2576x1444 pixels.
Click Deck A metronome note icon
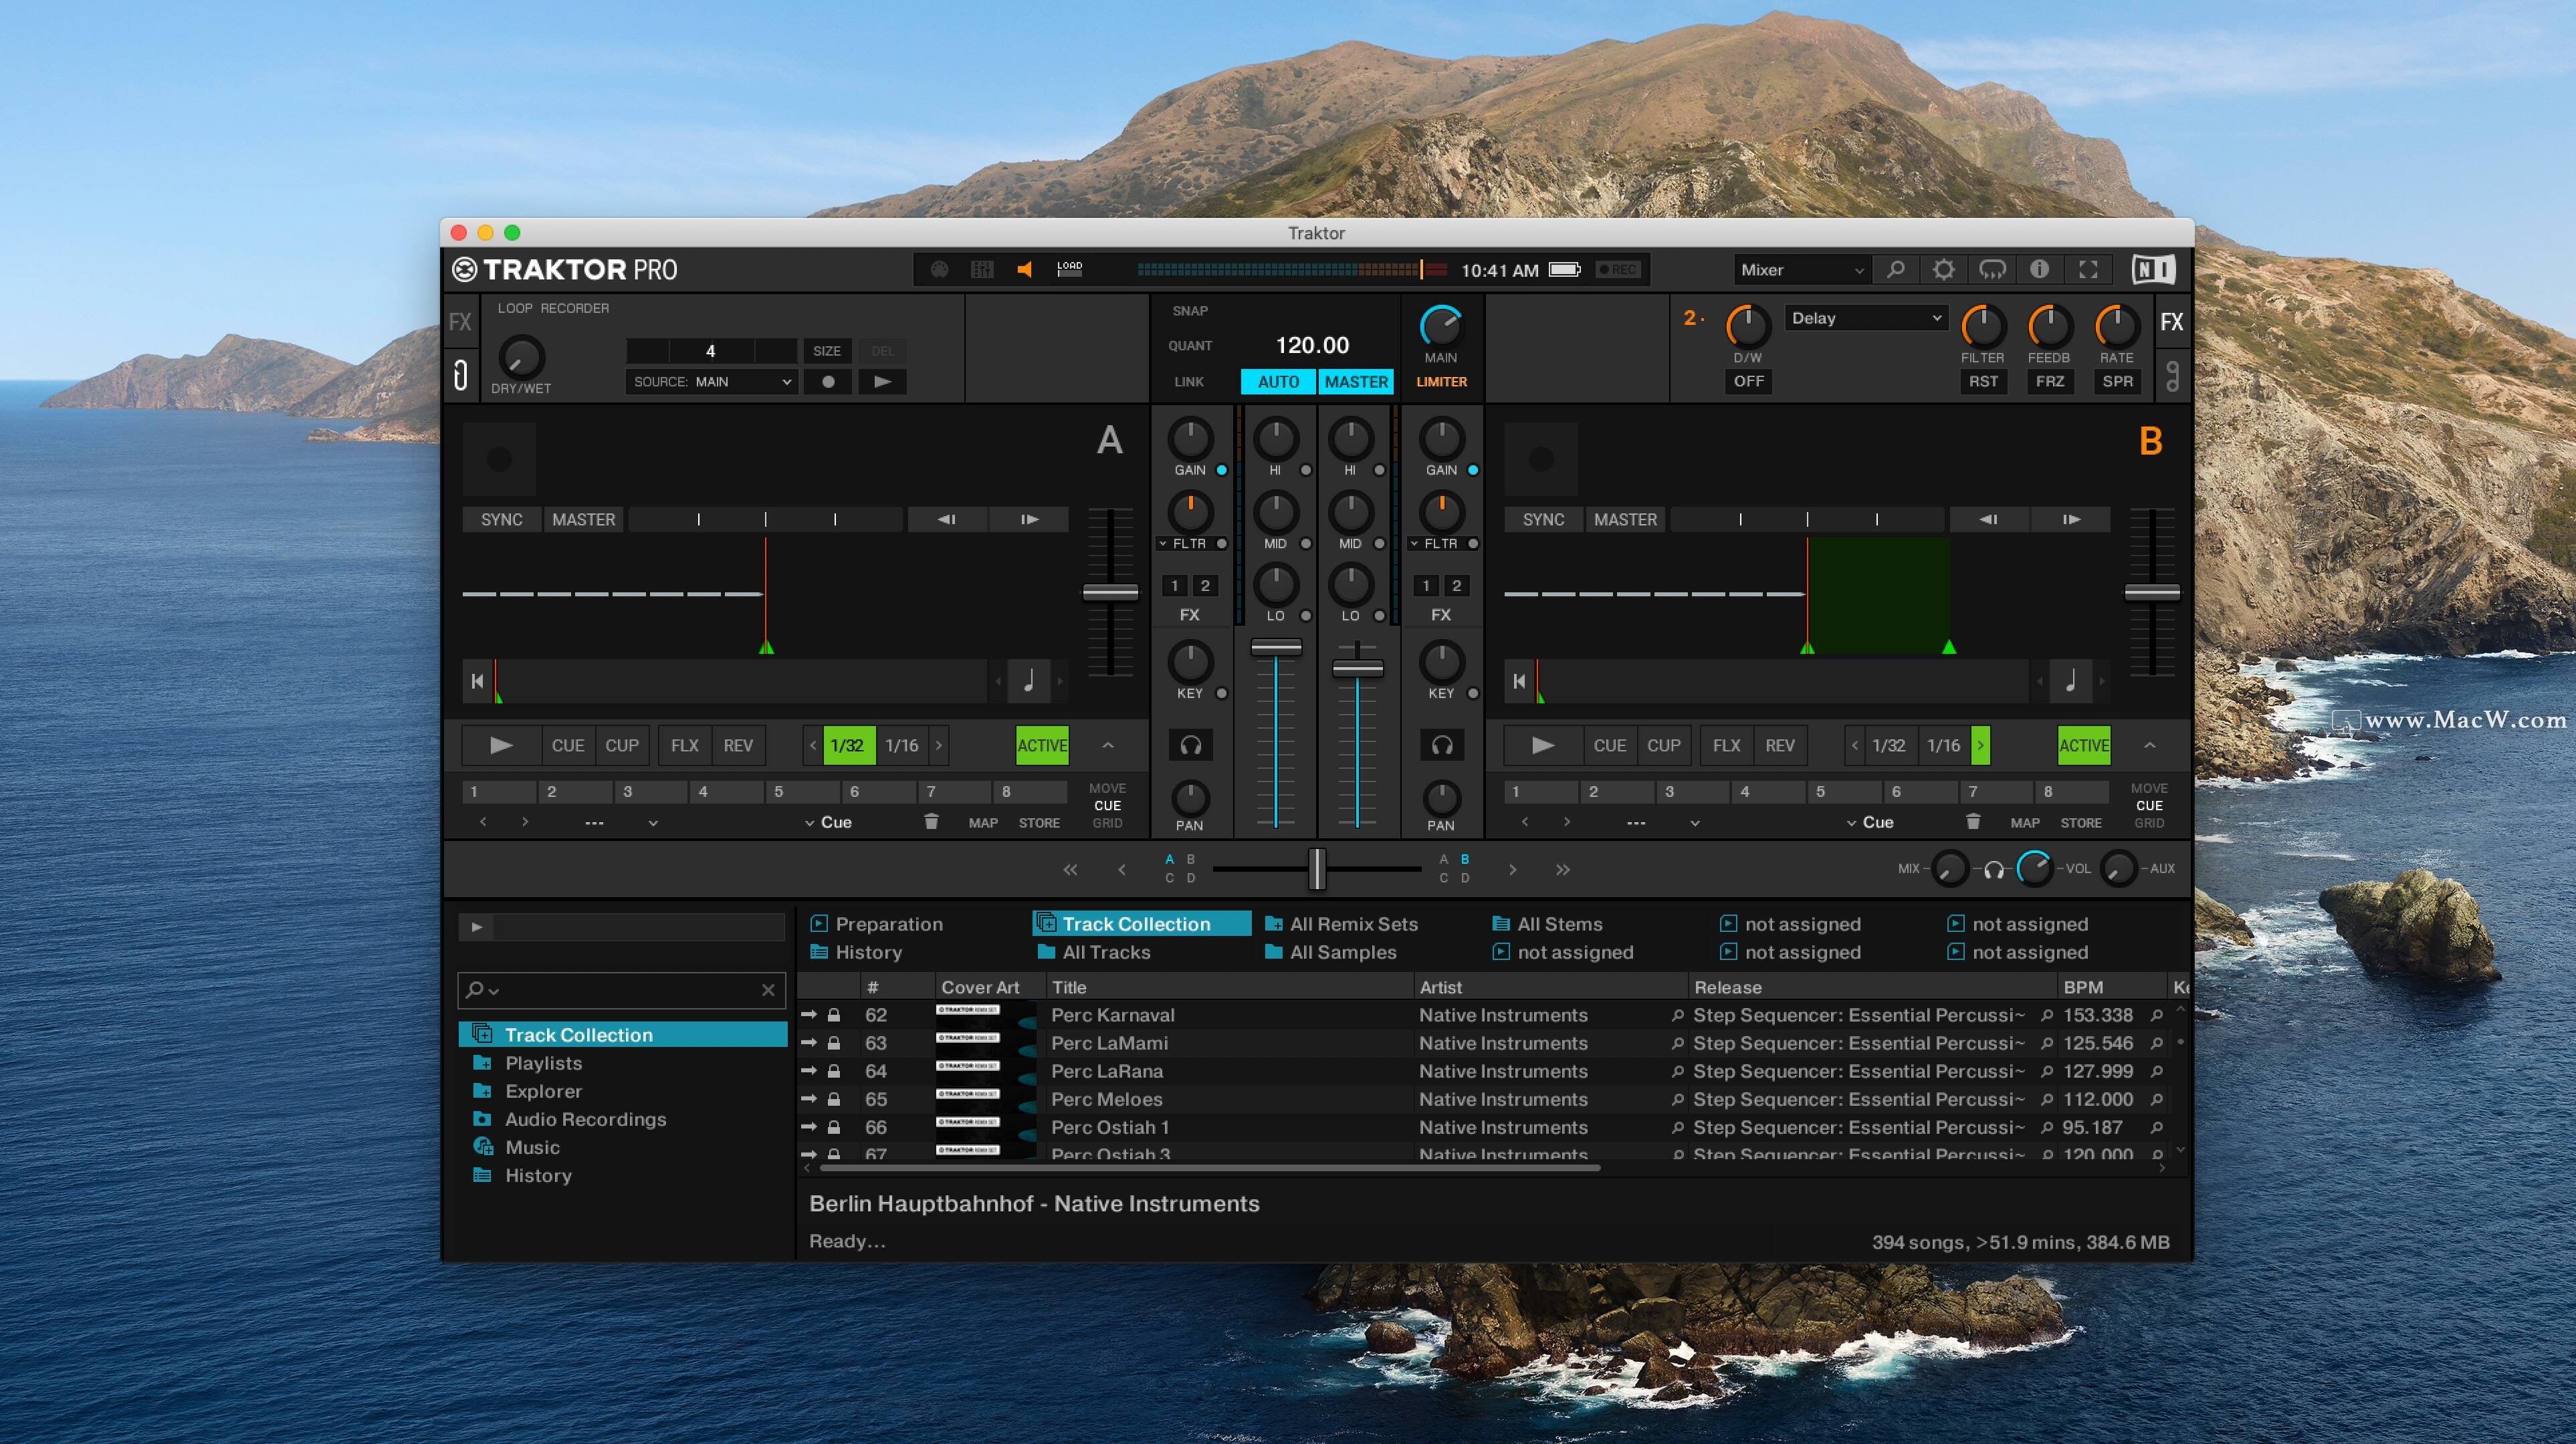coord(1029,681)
